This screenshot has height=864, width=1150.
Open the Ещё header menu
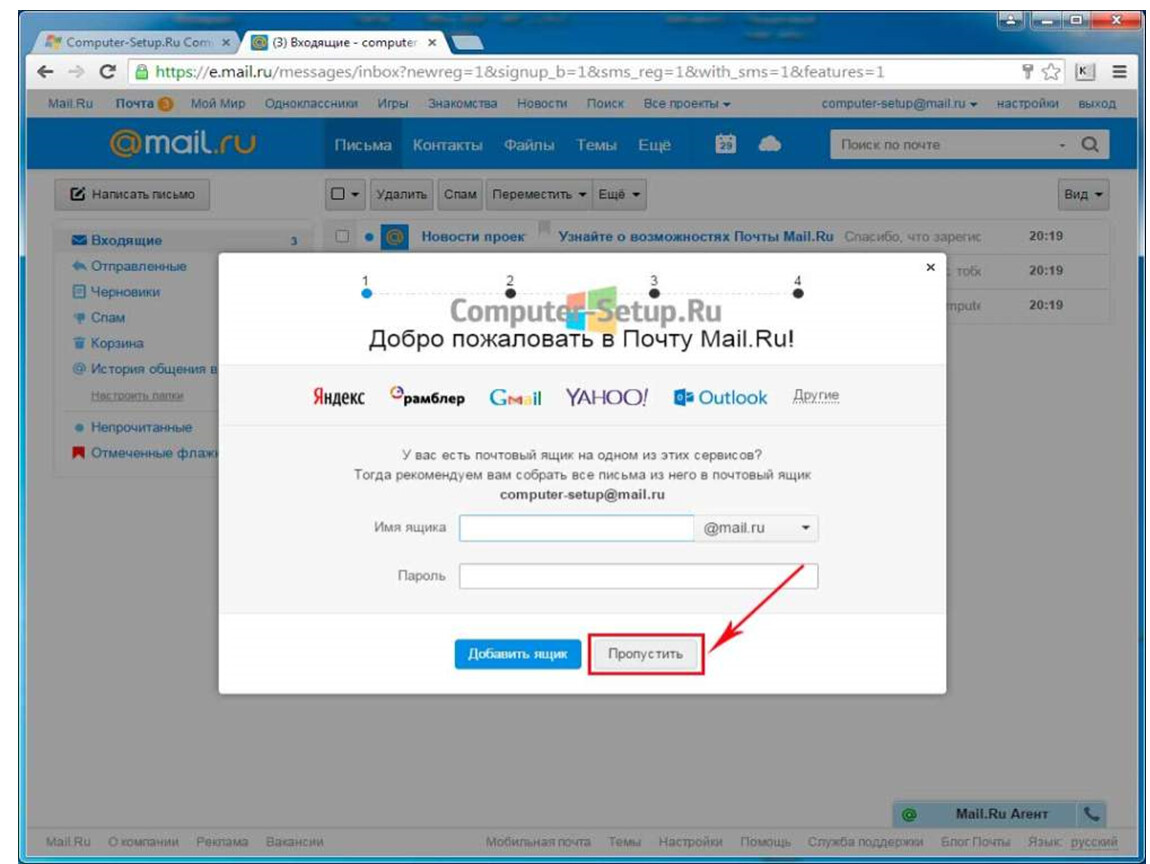click(x=654, y=144)
